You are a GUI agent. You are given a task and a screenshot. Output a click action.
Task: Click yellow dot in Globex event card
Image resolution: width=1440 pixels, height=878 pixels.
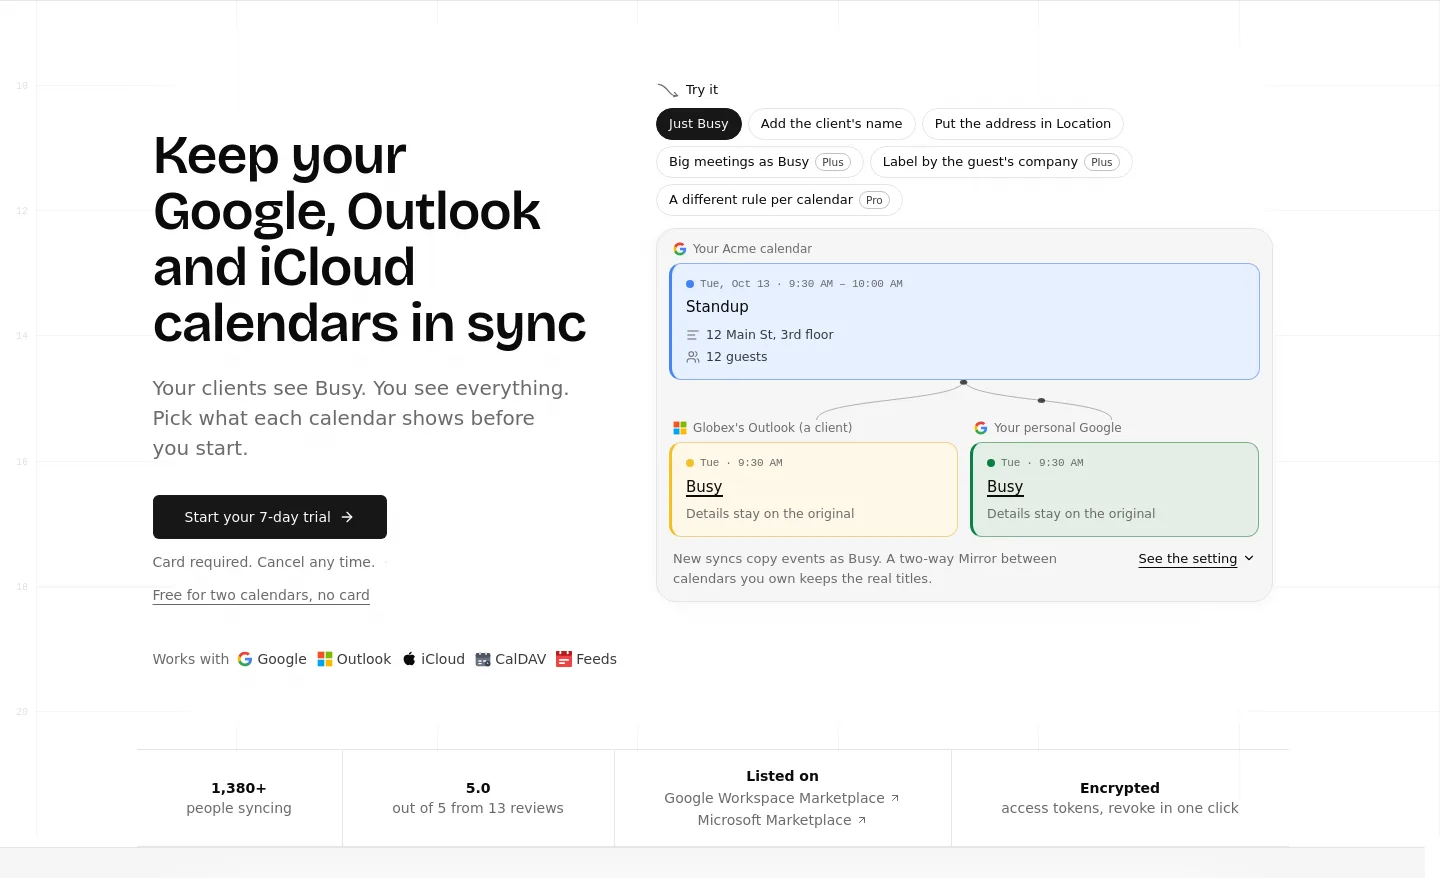[690, 463]
